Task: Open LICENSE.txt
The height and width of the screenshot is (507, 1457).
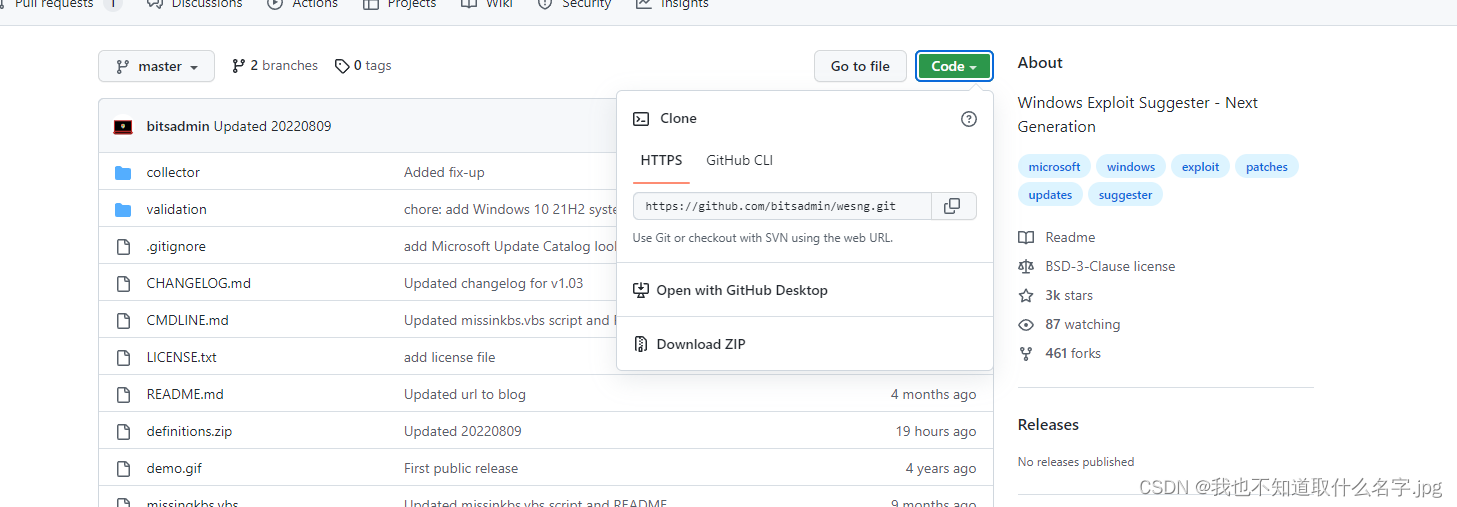Action: pos(182,357)
